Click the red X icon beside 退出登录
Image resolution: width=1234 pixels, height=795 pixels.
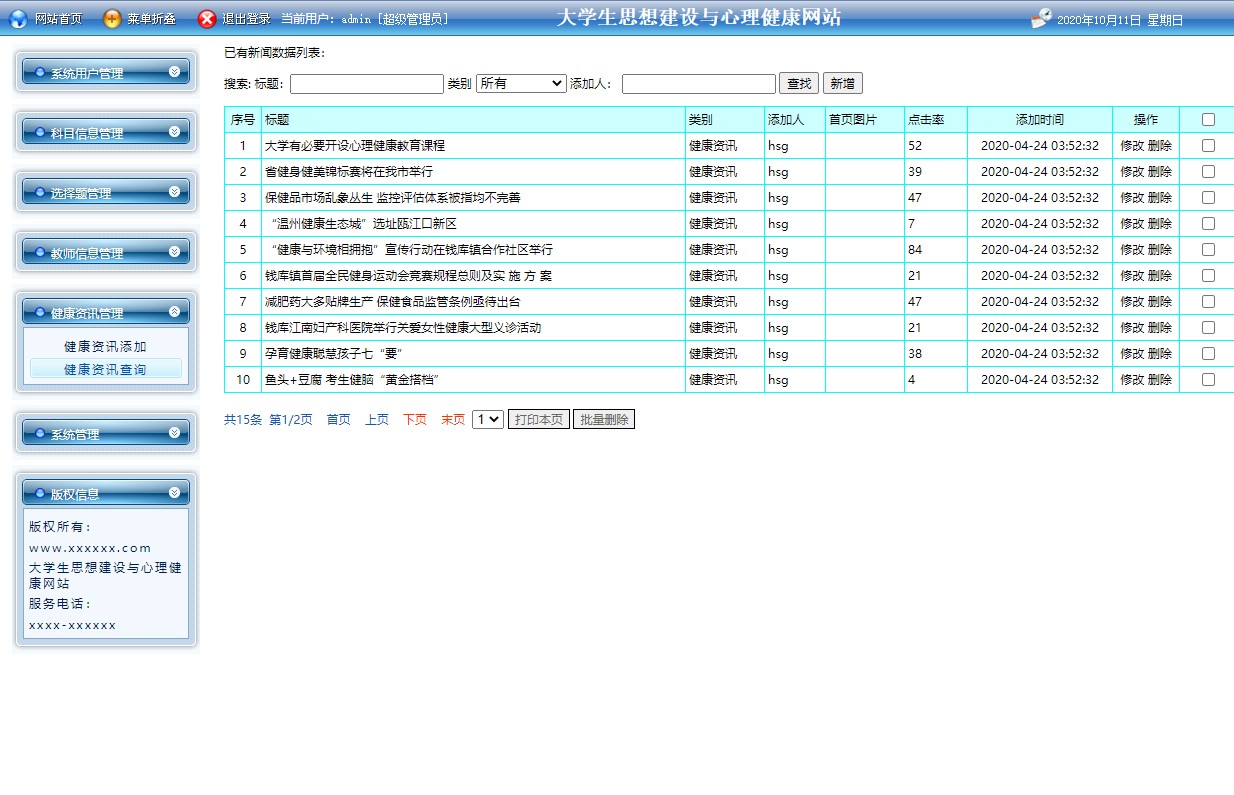(x=207, y=19)
